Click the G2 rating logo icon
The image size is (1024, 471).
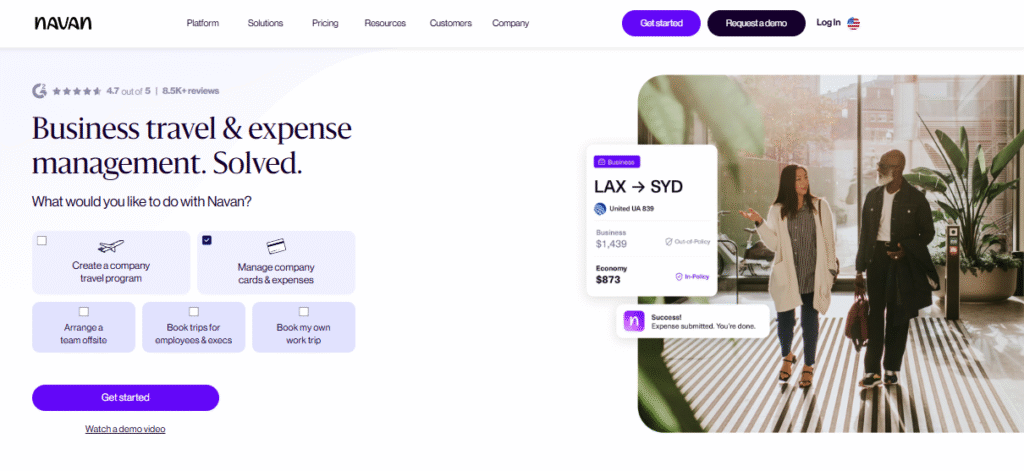(x=39, y=91)
